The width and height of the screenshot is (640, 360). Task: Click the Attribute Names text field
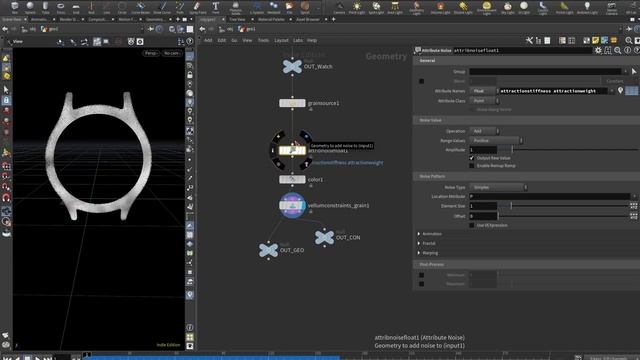click(553, 91)
